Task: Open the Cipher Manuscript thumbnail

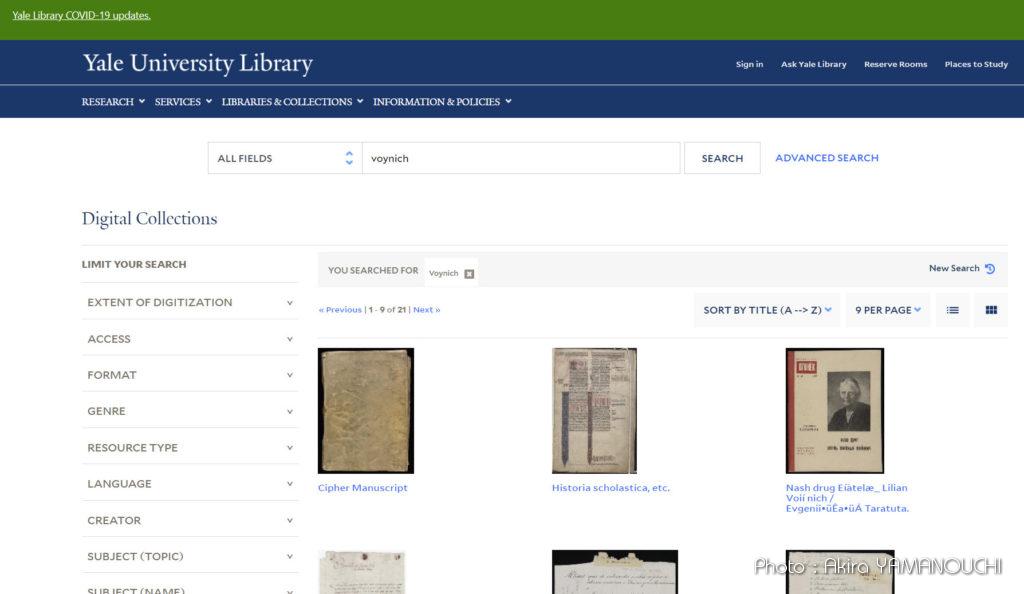Action: click(365, 410)
